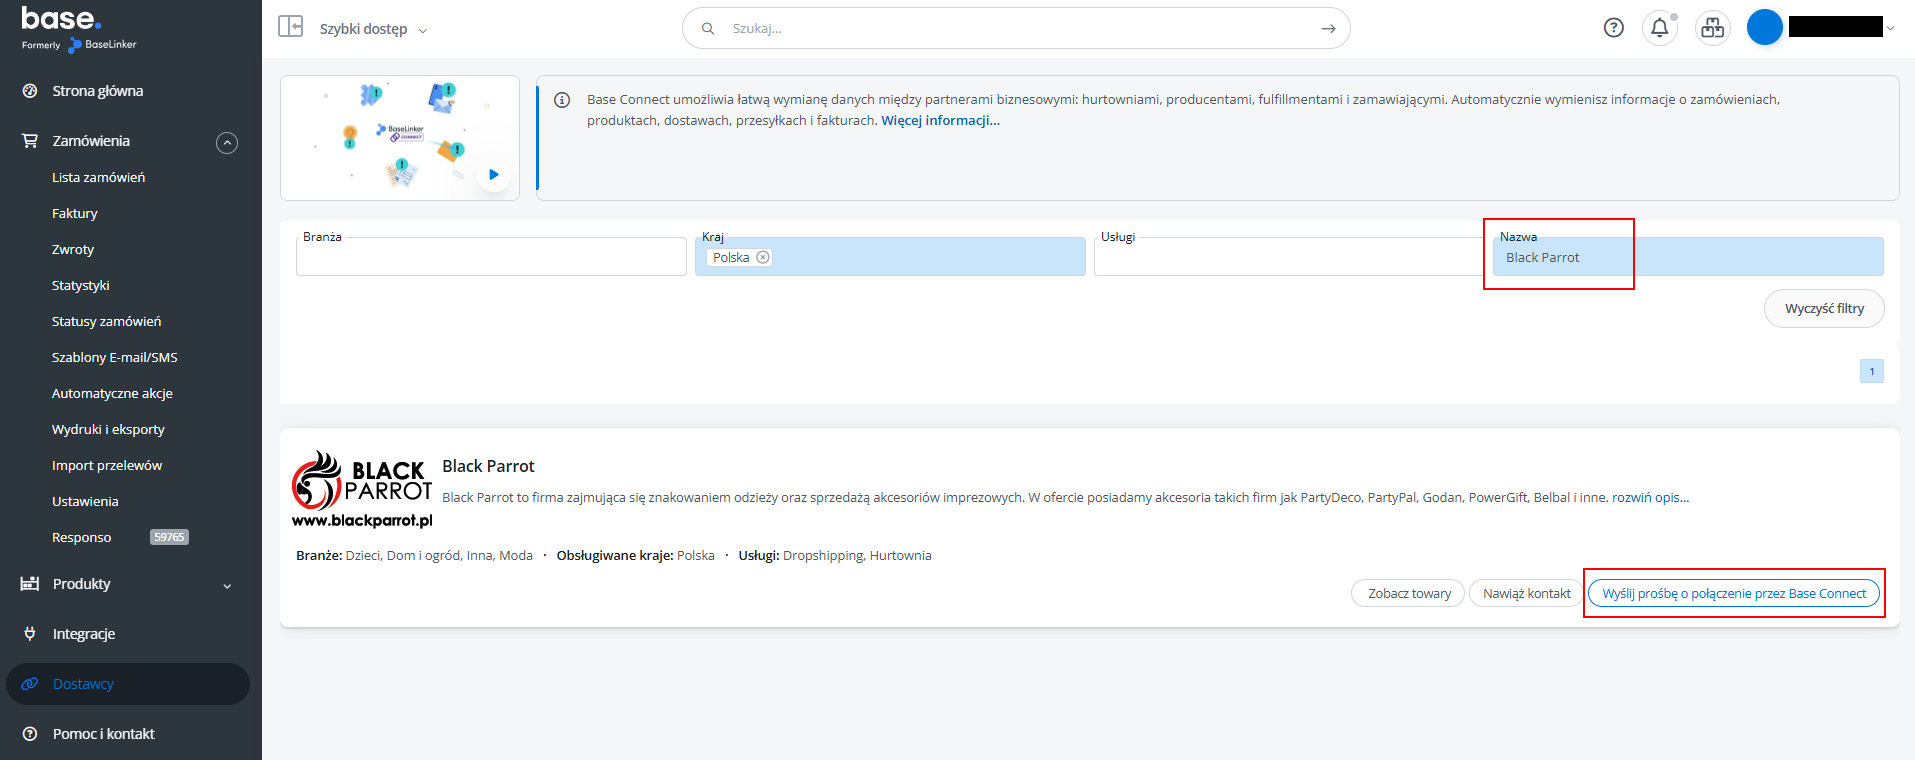The height and width of the screenshot is (760, 1915).
Task: Click the packages icon in header
Action: (1713, 28)
